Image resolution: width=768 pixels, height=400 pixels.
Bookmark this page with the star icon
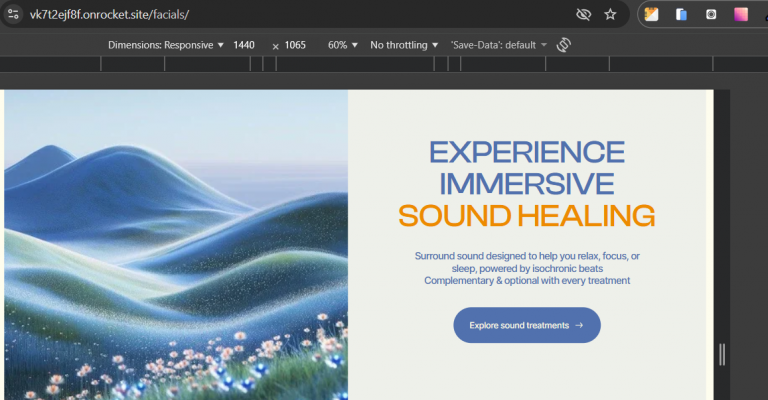pyautogui.click(x=610, y=14)
